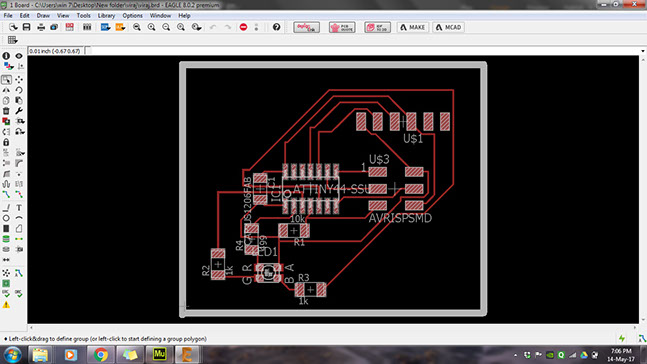
Task: Click the red Stop command icon
Action: [243, 27]
